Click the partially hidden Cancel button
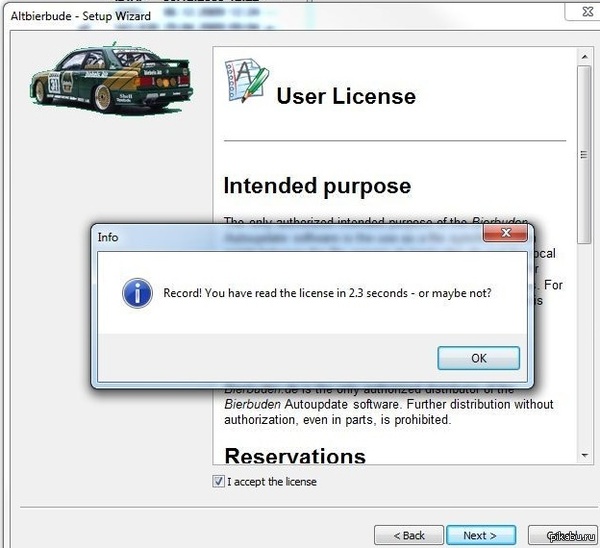The height and width of the screenshot is (548, 600). [x=565, y=535]
